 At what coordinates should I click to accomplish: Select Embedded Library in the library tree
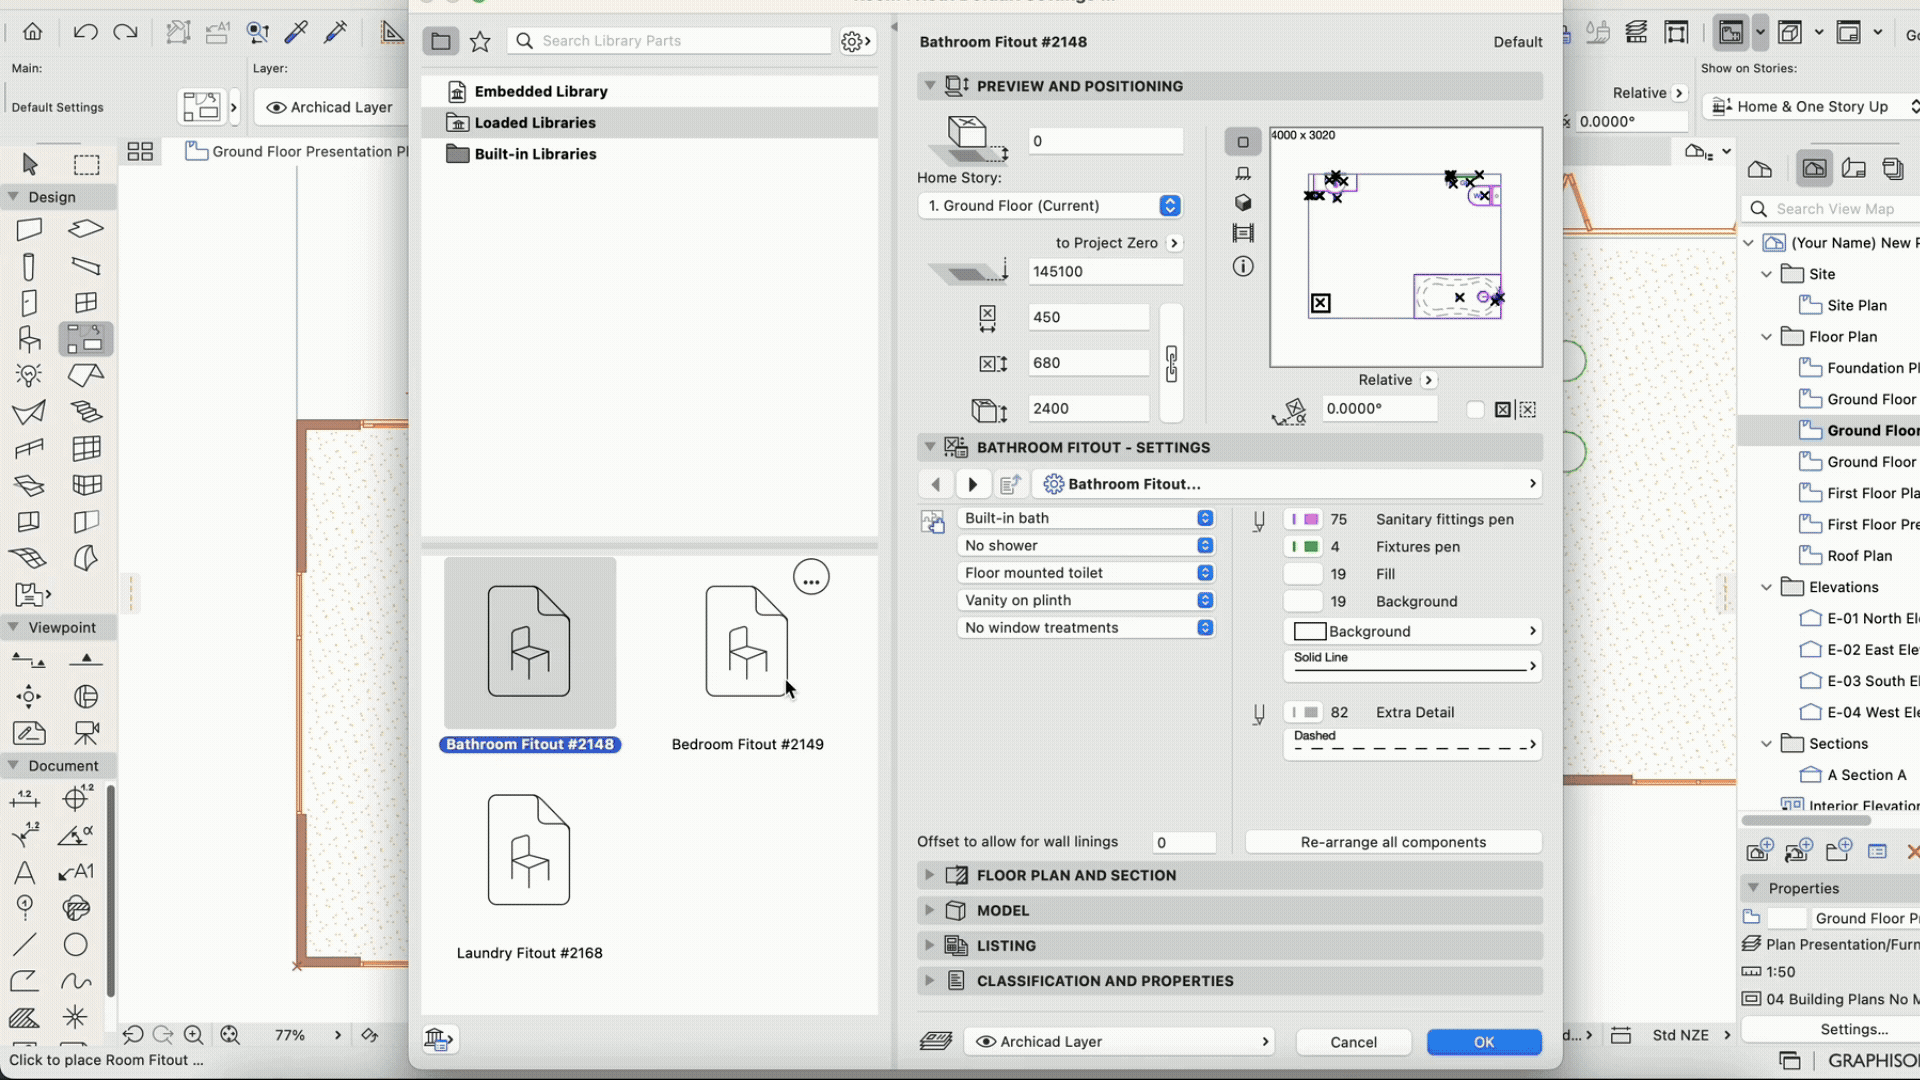point(541,91)
